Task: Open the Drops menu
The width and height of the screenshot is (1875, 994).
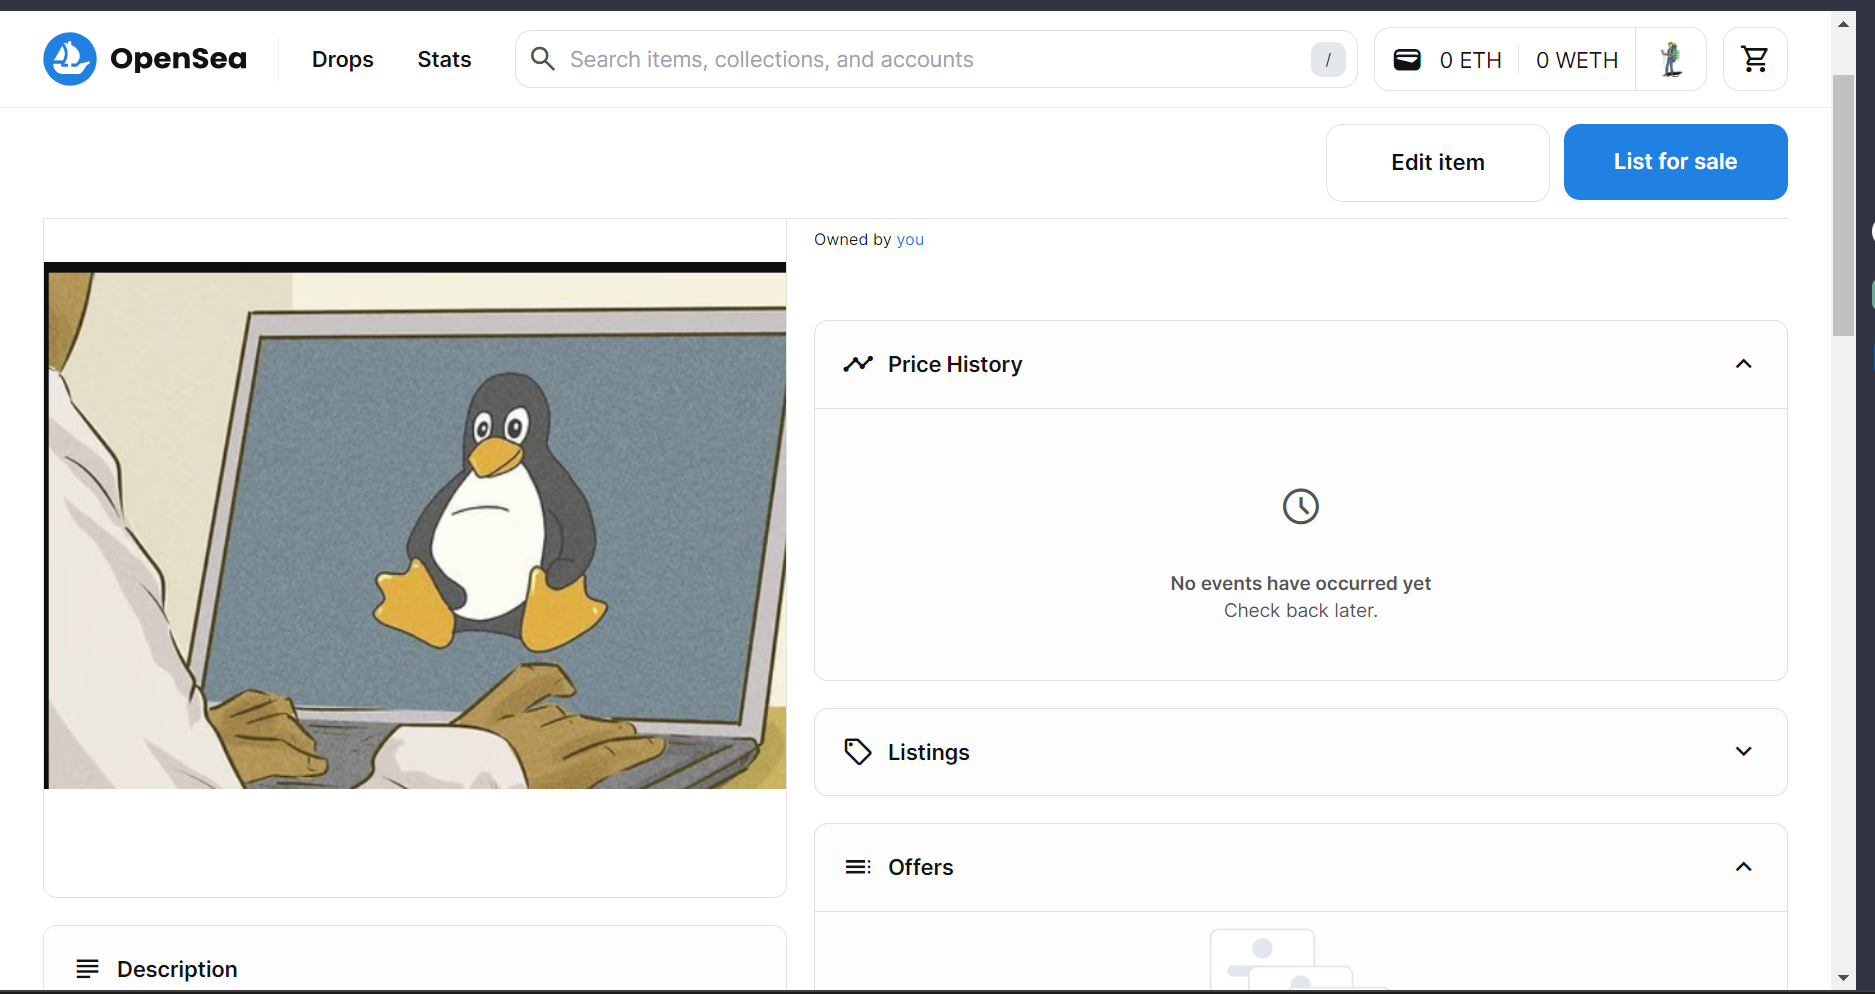Action: pyautogui.click(x=343, y=60)
